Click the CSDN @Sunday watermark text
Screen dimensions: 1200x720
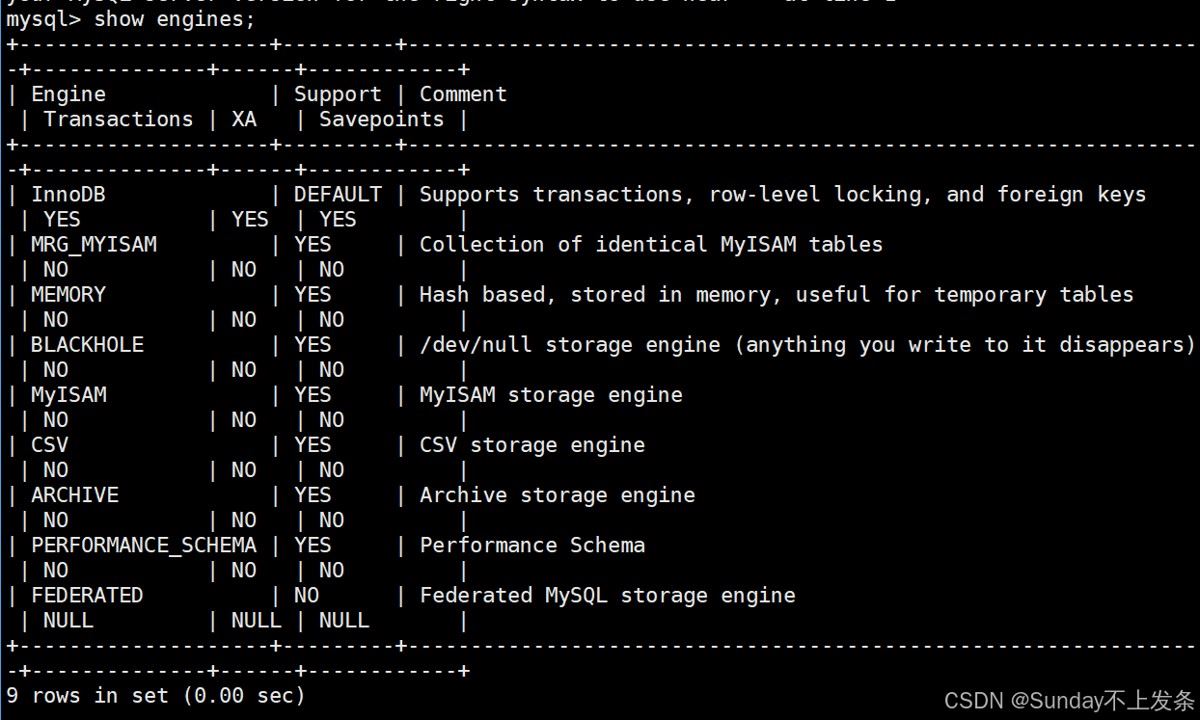click(x=1069, y=699)
